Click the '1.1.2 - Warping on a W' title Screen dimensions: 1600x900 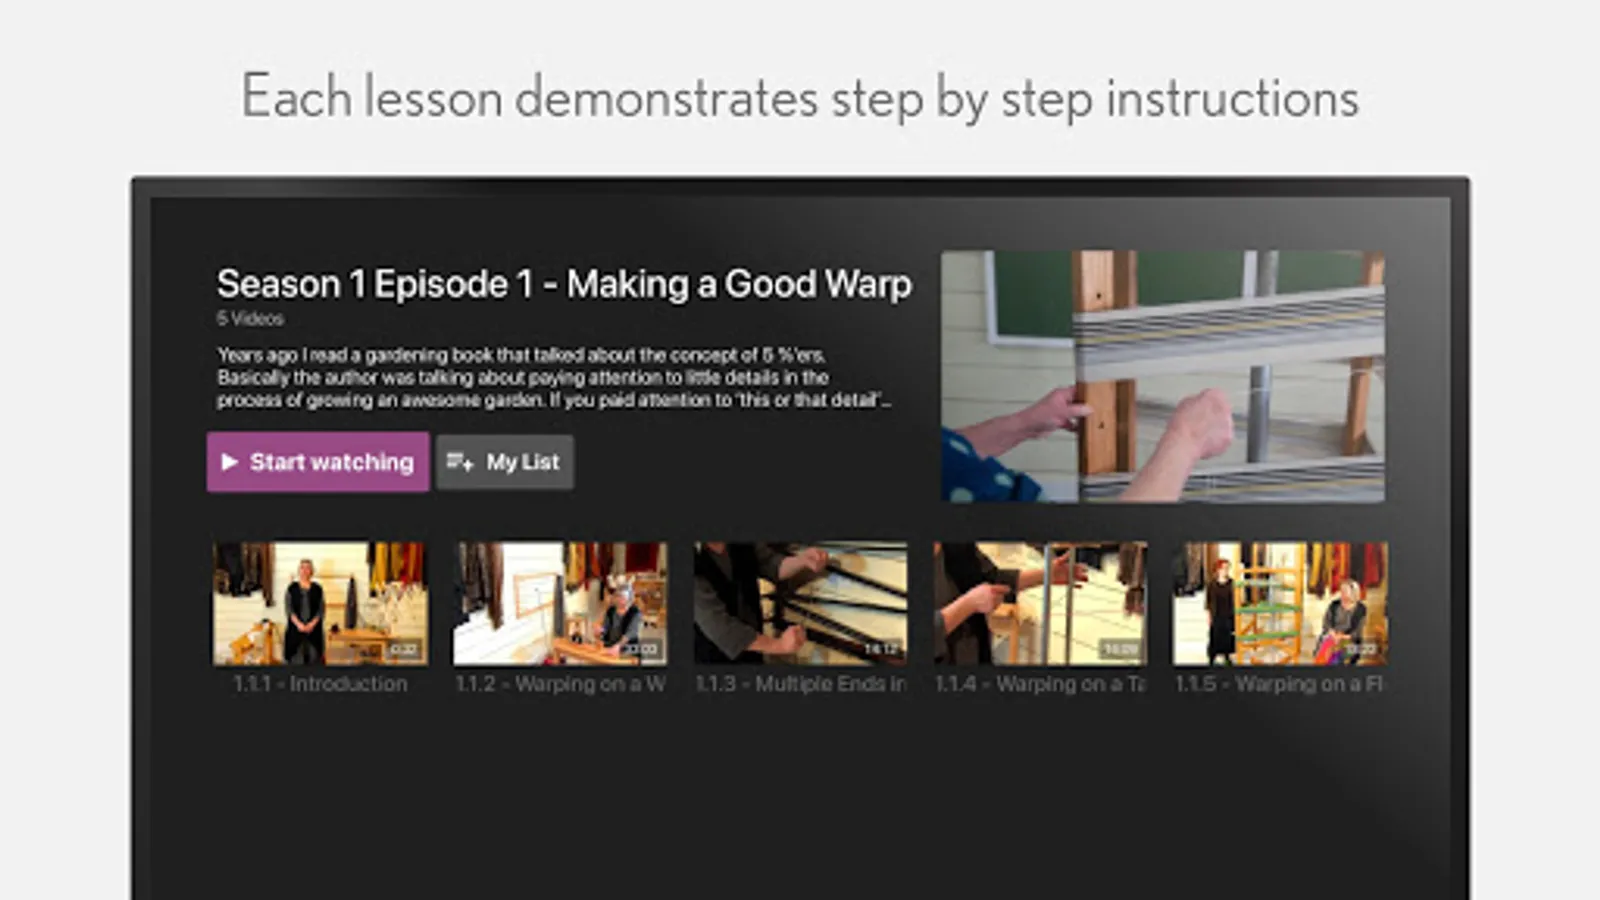560,684
